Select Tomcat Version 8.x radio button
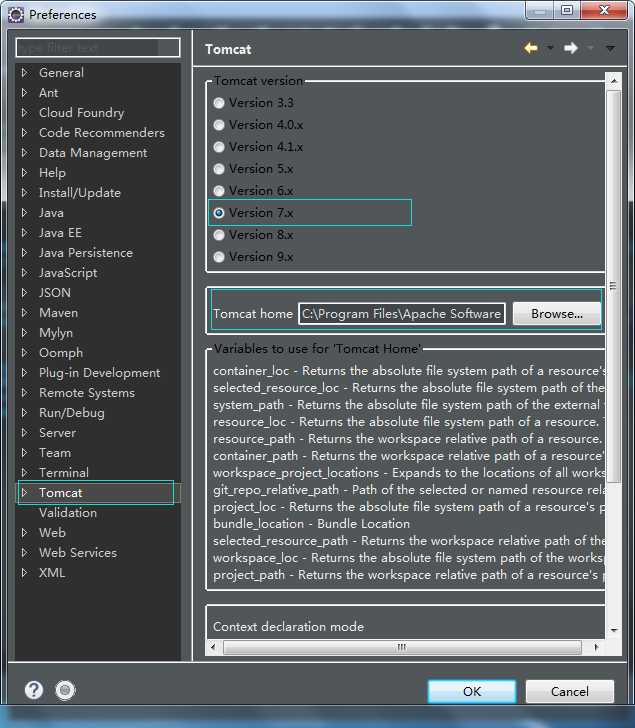The image size is (635, 728). (219, 235)
